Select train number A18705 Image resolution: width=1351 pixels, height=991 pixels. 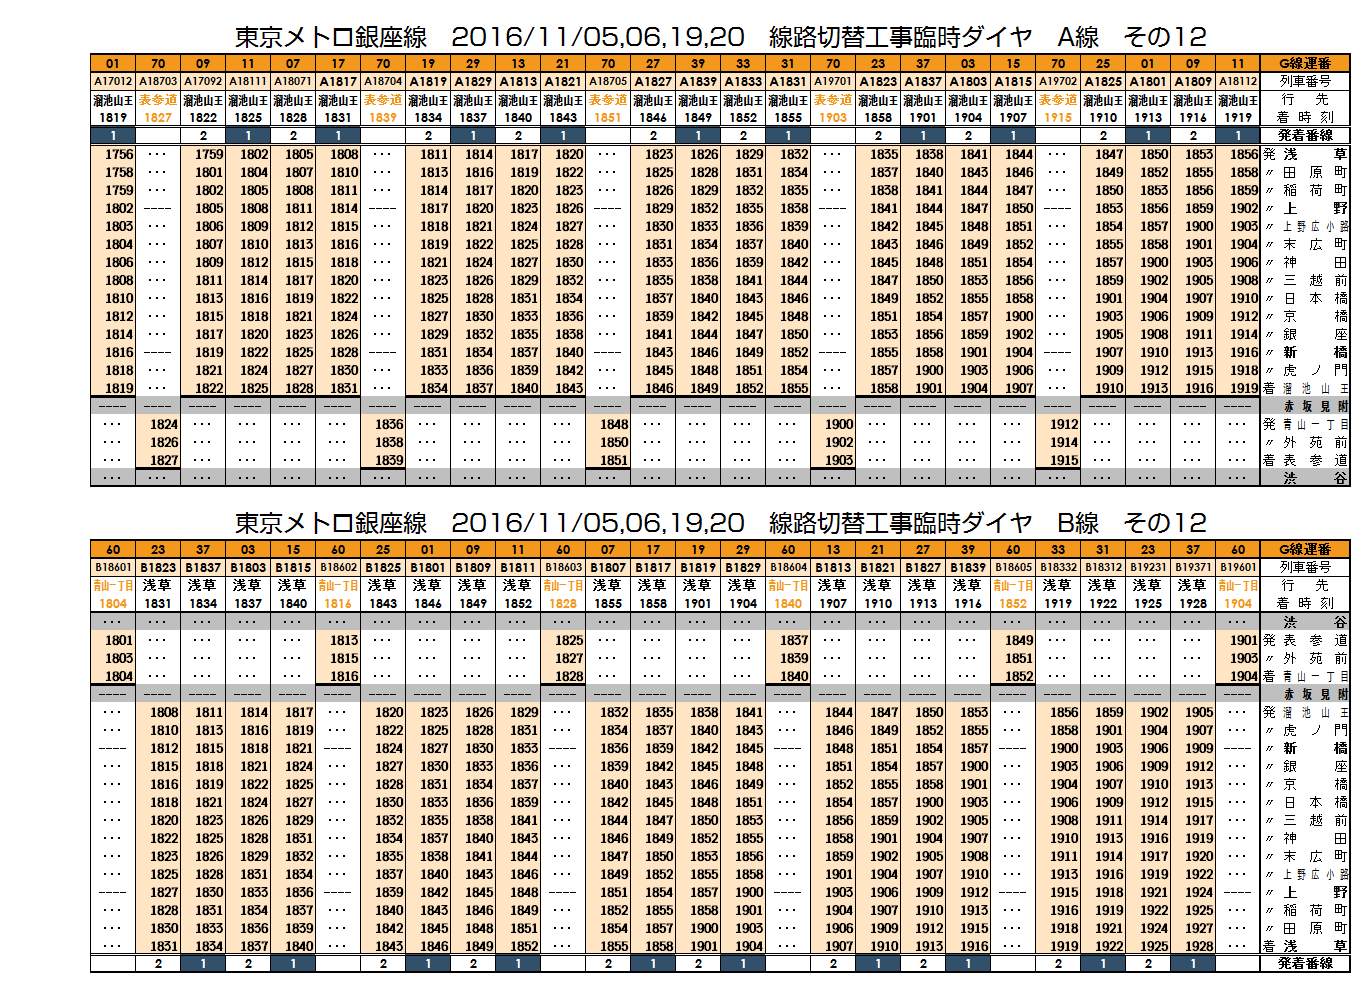point(608,81)
